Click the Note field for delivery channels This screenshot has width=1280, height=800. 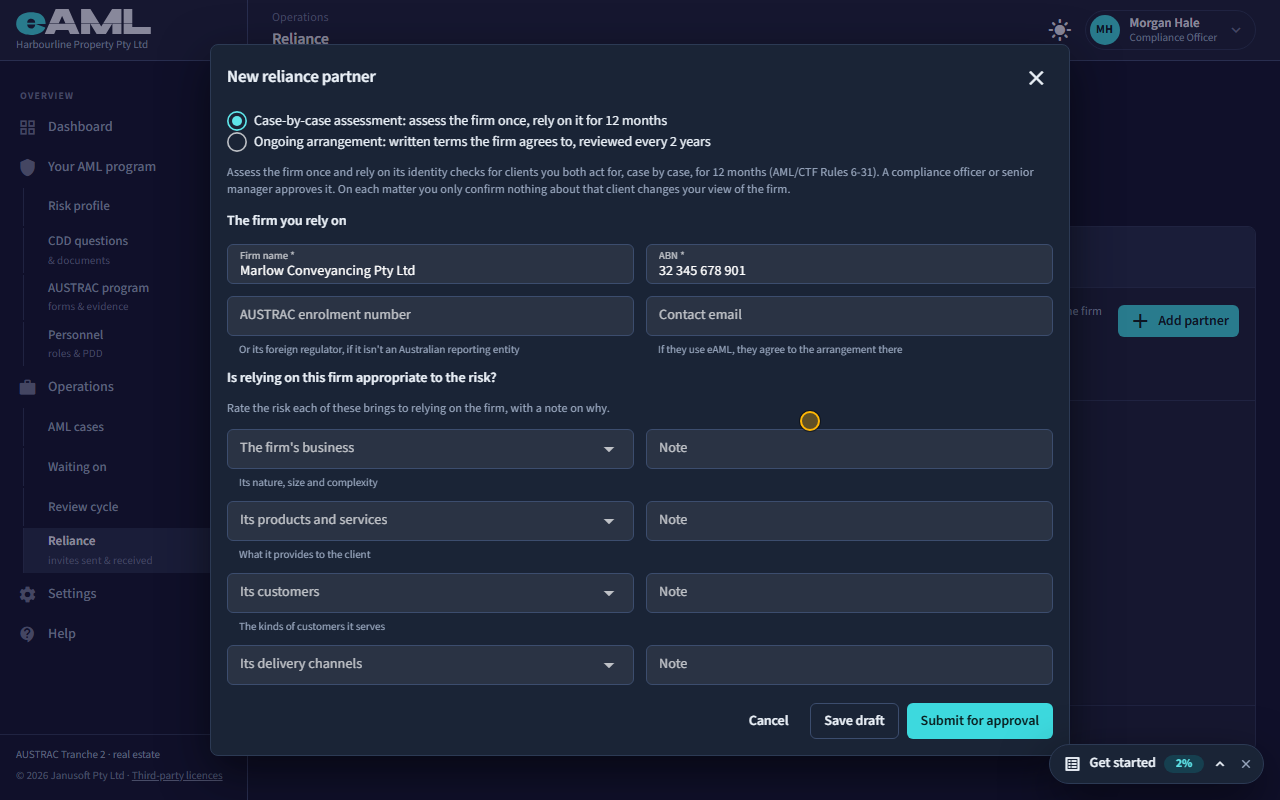pos(849,665)
